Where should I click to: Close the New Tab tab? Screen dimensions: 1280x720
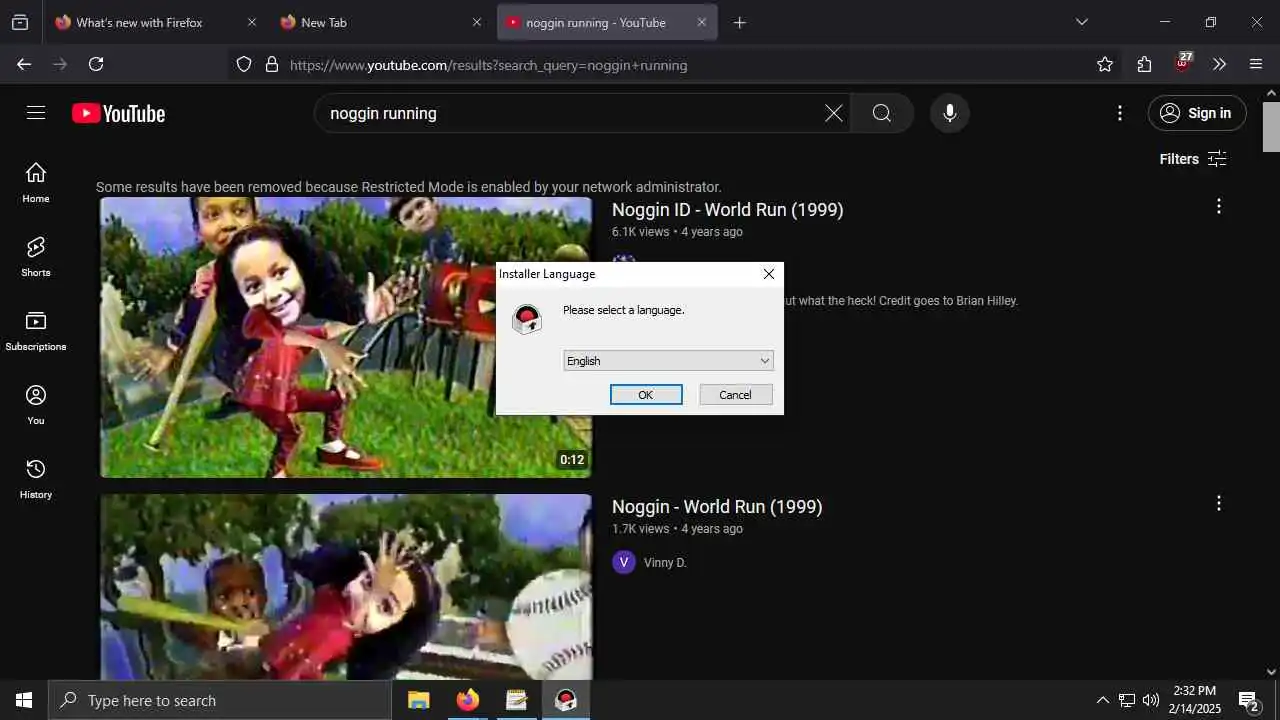(476, 22)
